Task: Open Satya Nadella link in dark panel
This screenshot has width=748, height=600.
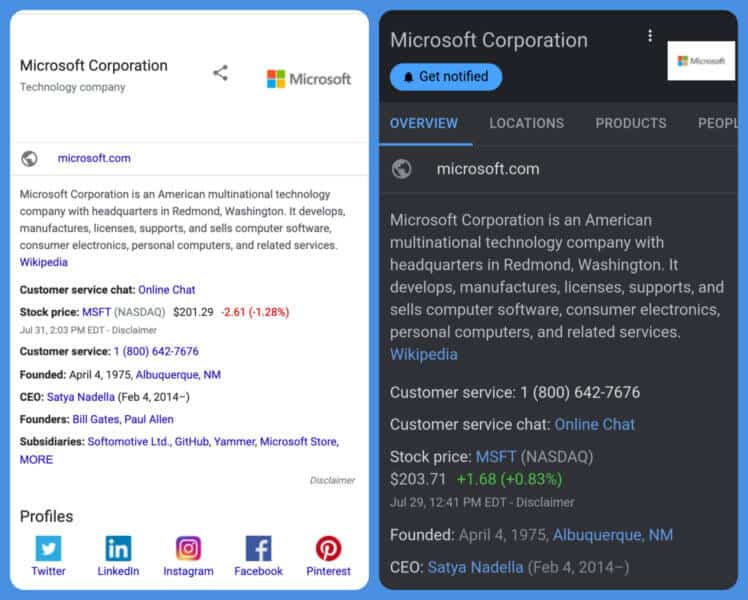Action: tap(475, 567)
